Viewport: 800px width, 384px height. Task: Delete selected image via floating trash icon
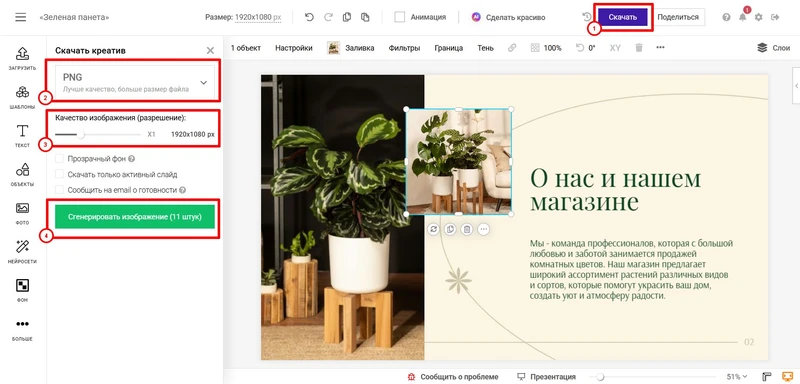(466, 229)
